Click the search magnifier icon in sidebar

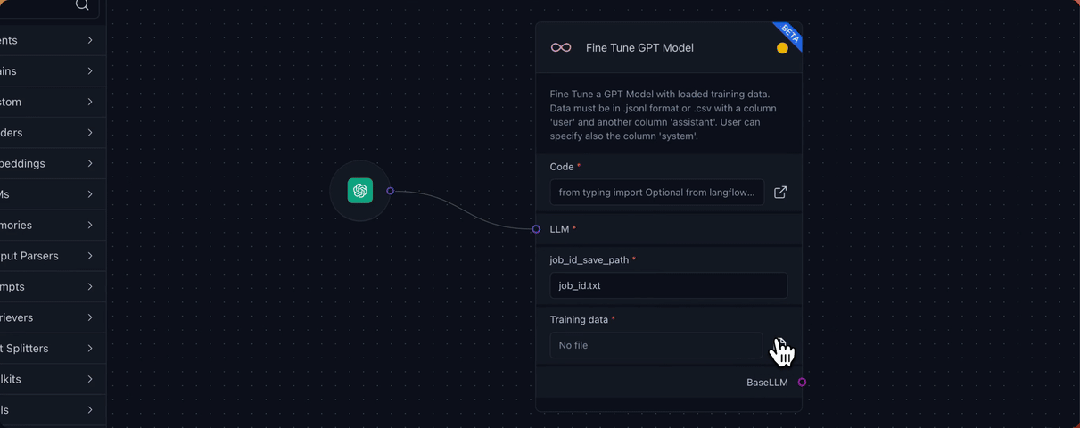[83, 6]
